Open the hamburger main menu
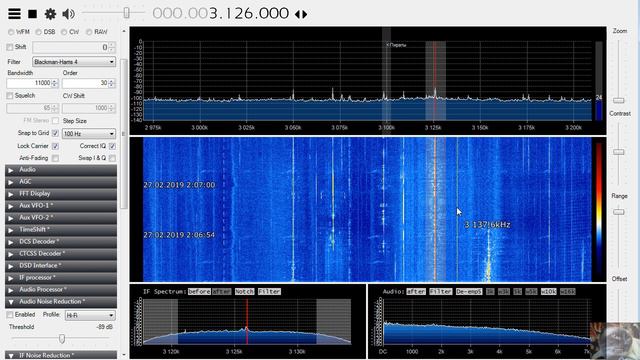Viewport: 640px width, 360px height. 14,14
